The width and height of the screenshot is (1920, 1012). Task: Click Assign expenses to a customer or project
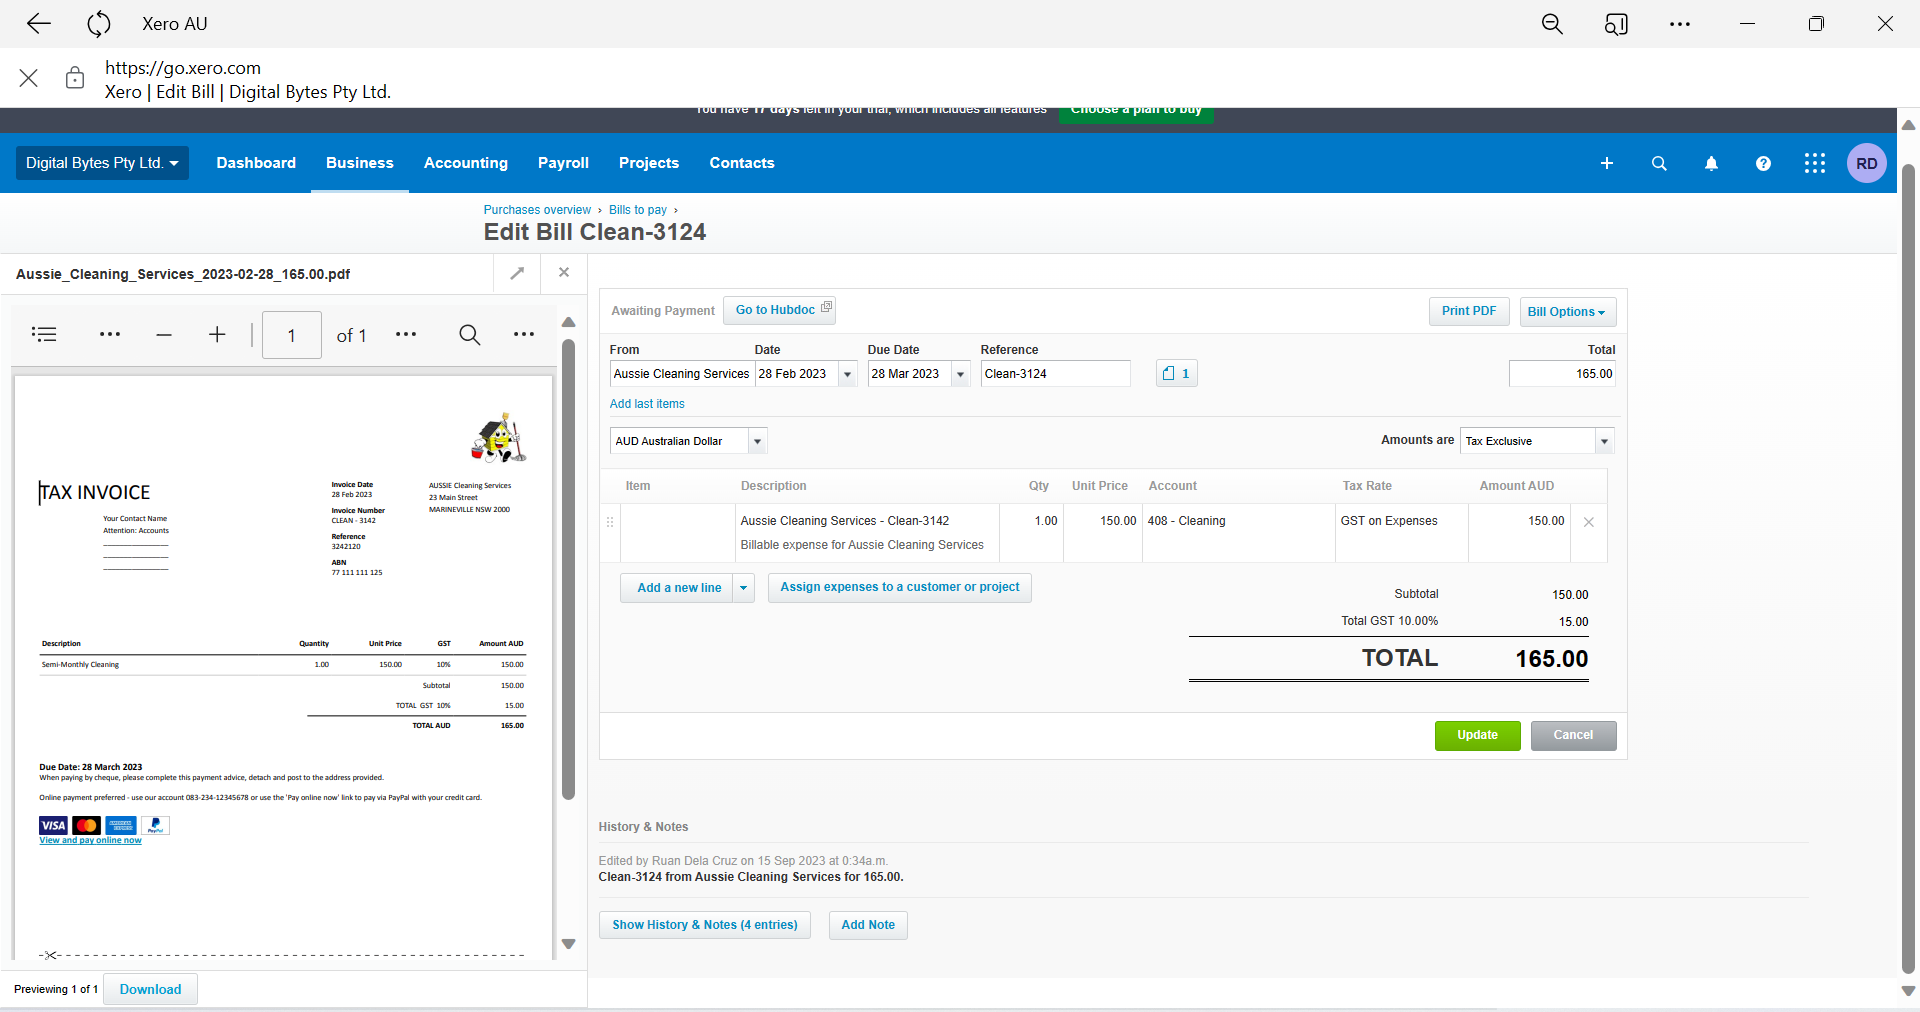900,588
